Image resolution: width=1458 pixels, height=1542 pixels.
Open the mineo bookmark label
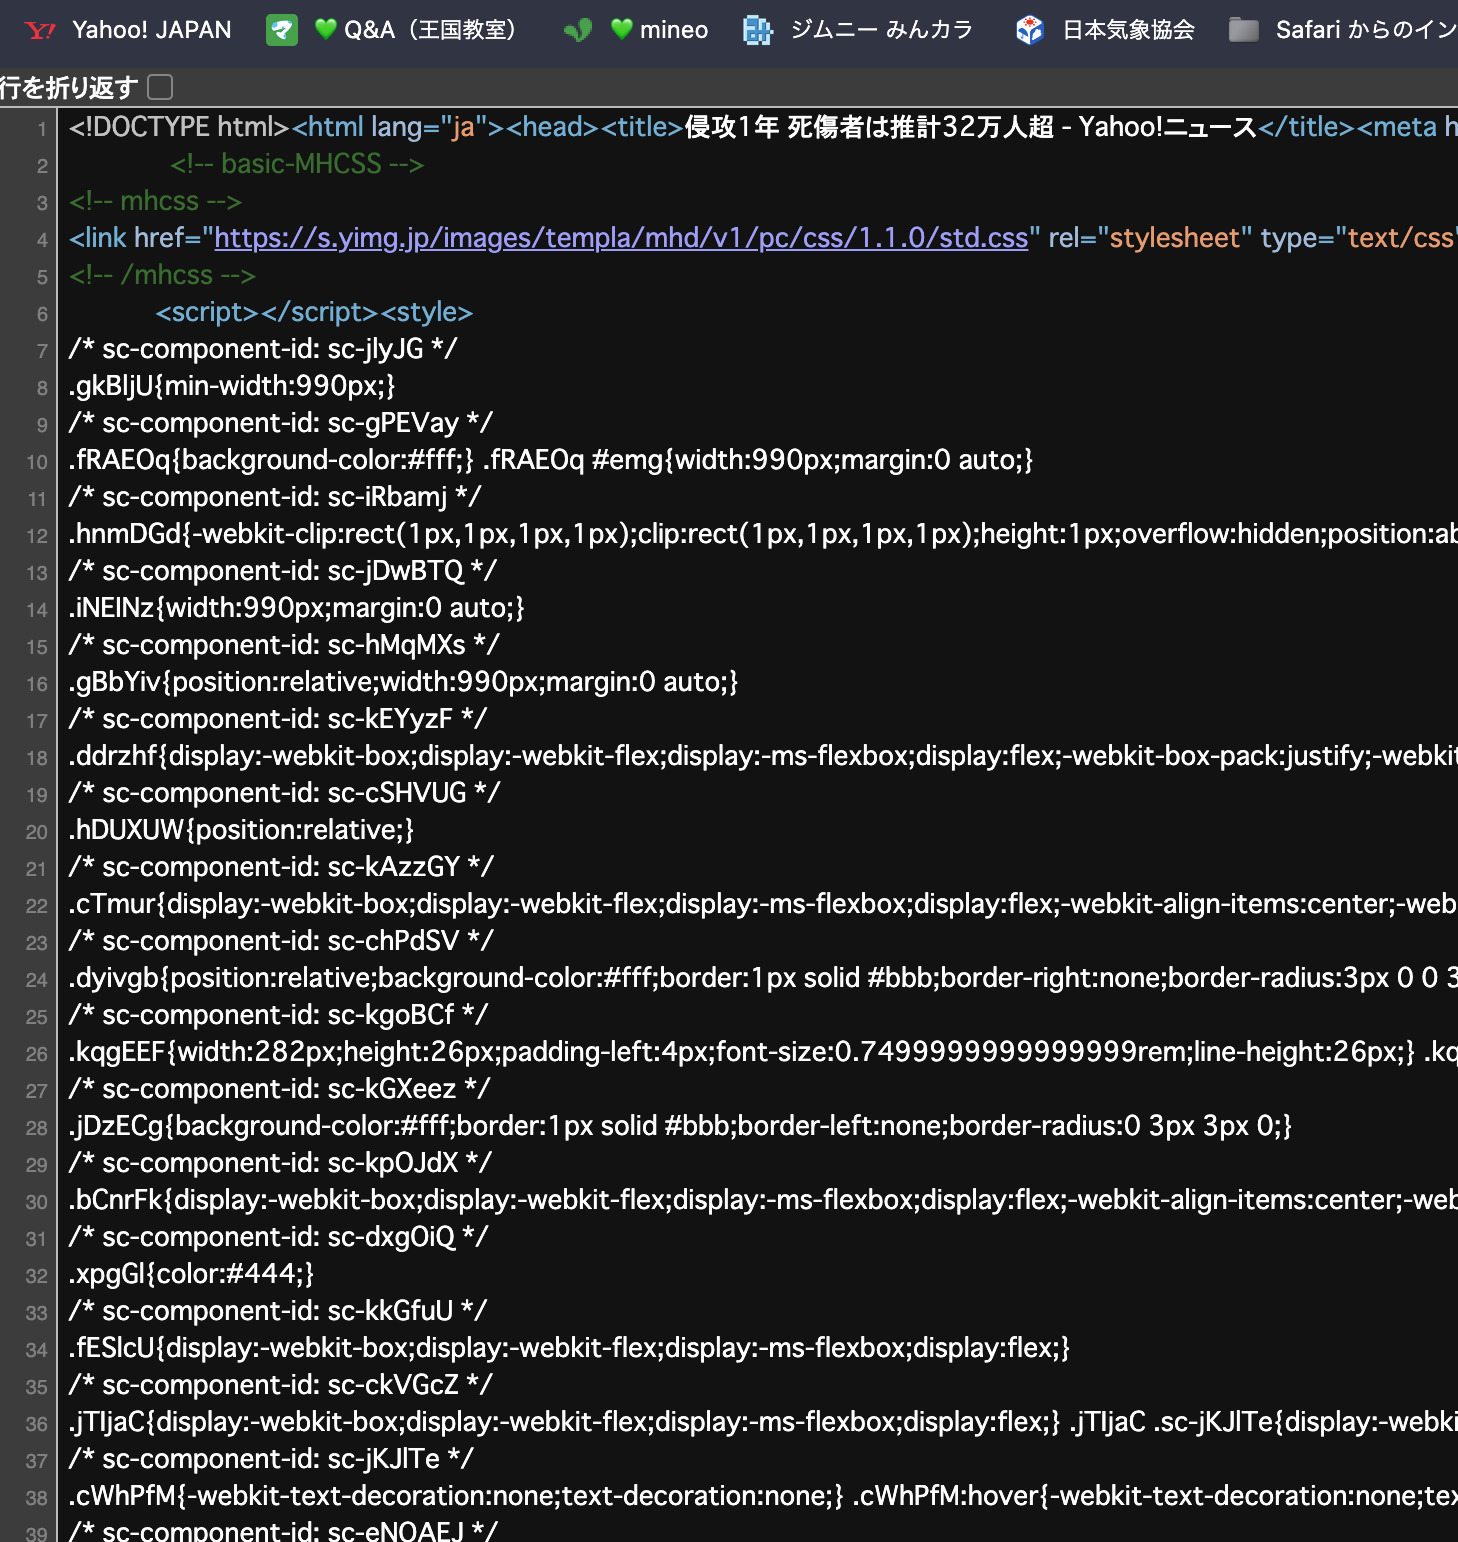674,30
